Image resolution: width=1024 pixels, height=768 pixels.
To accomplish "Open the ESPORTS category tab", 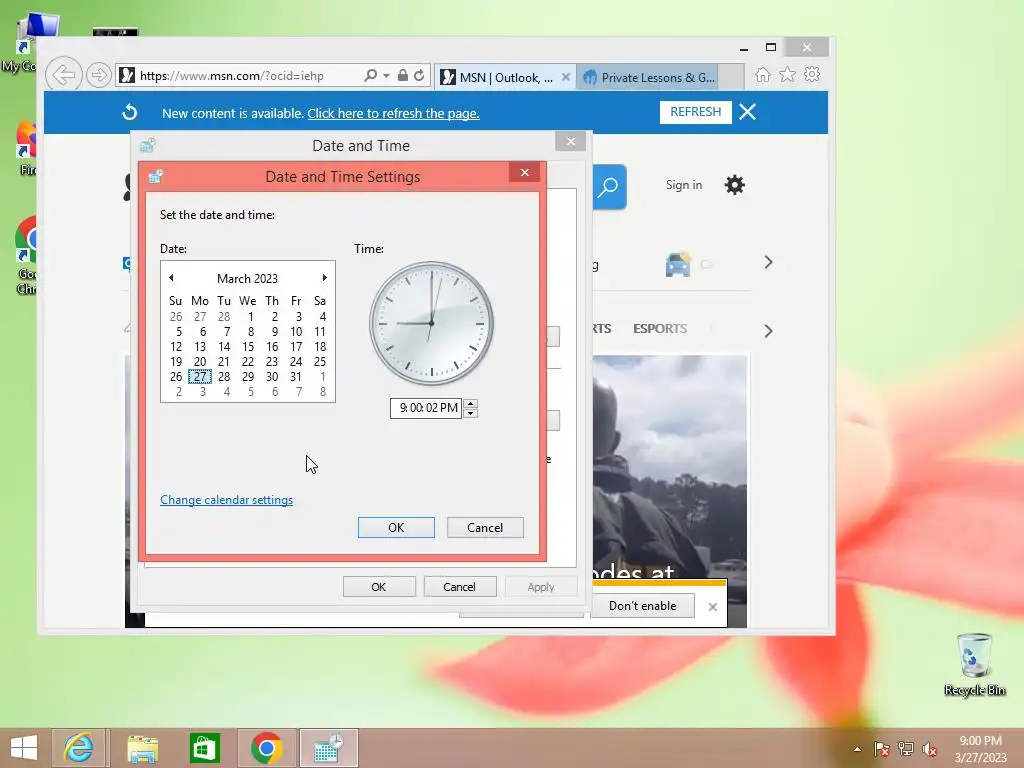I will pos(660,328).
